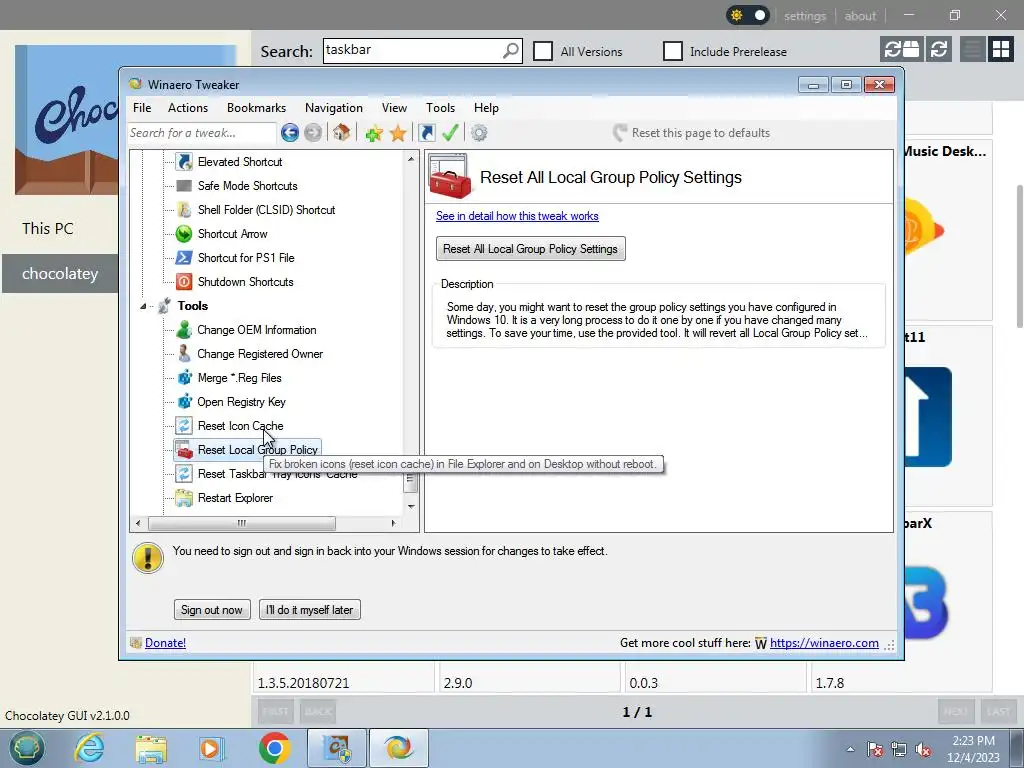
Task: Switch Chocolatey to list view icon
Action: 972,50
